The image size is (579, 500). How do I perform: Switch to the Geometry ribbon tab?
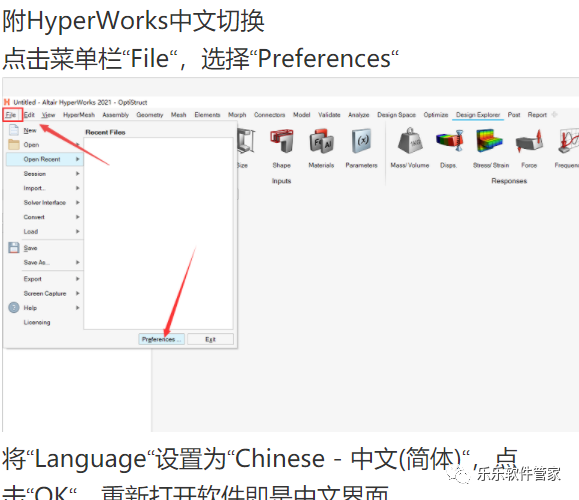tap(150, 115)
